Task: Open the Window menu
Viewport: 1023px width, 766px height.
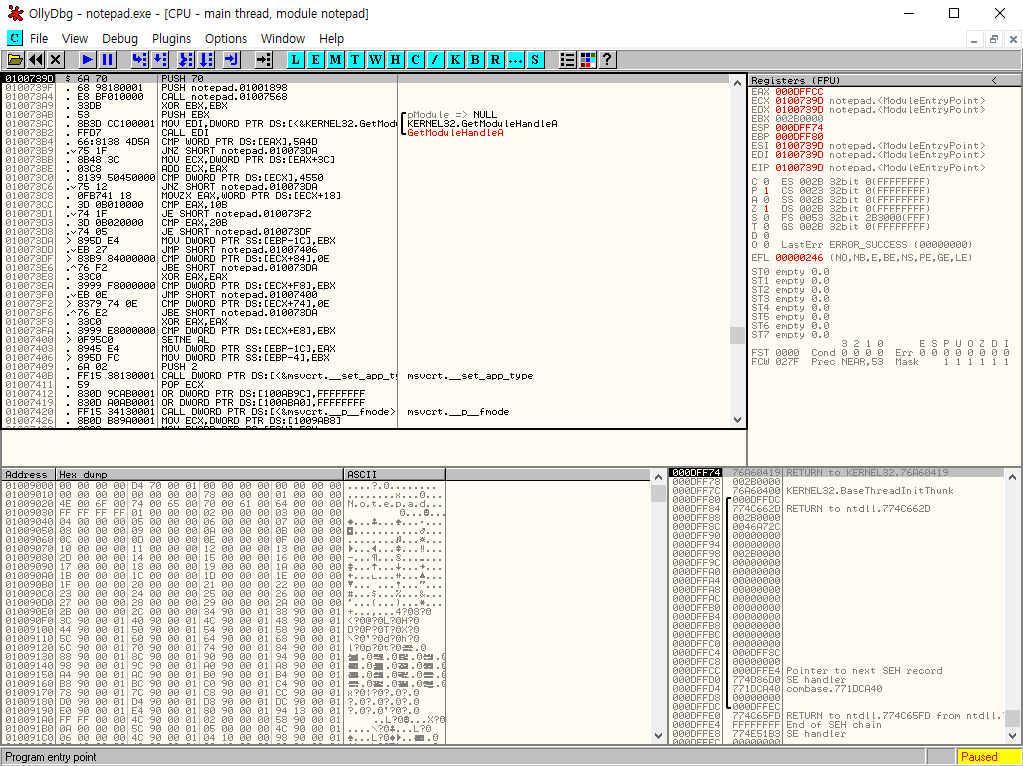Action: point(283,38)
